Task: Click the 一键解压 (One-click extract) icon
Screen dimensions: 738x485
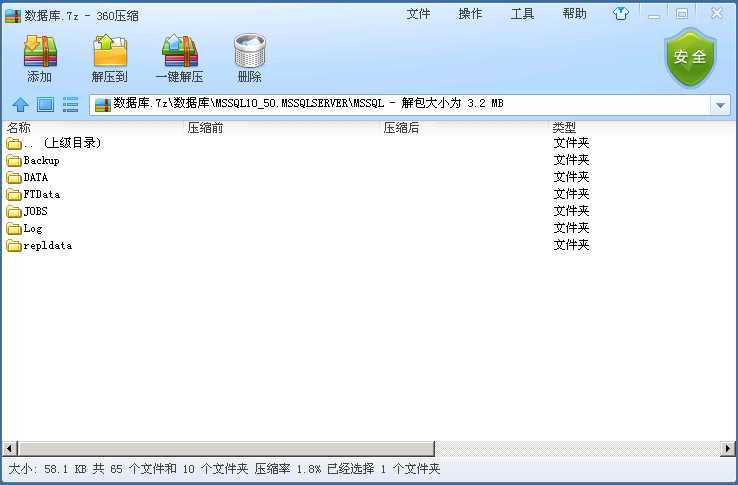Action: tap(180, 51)
